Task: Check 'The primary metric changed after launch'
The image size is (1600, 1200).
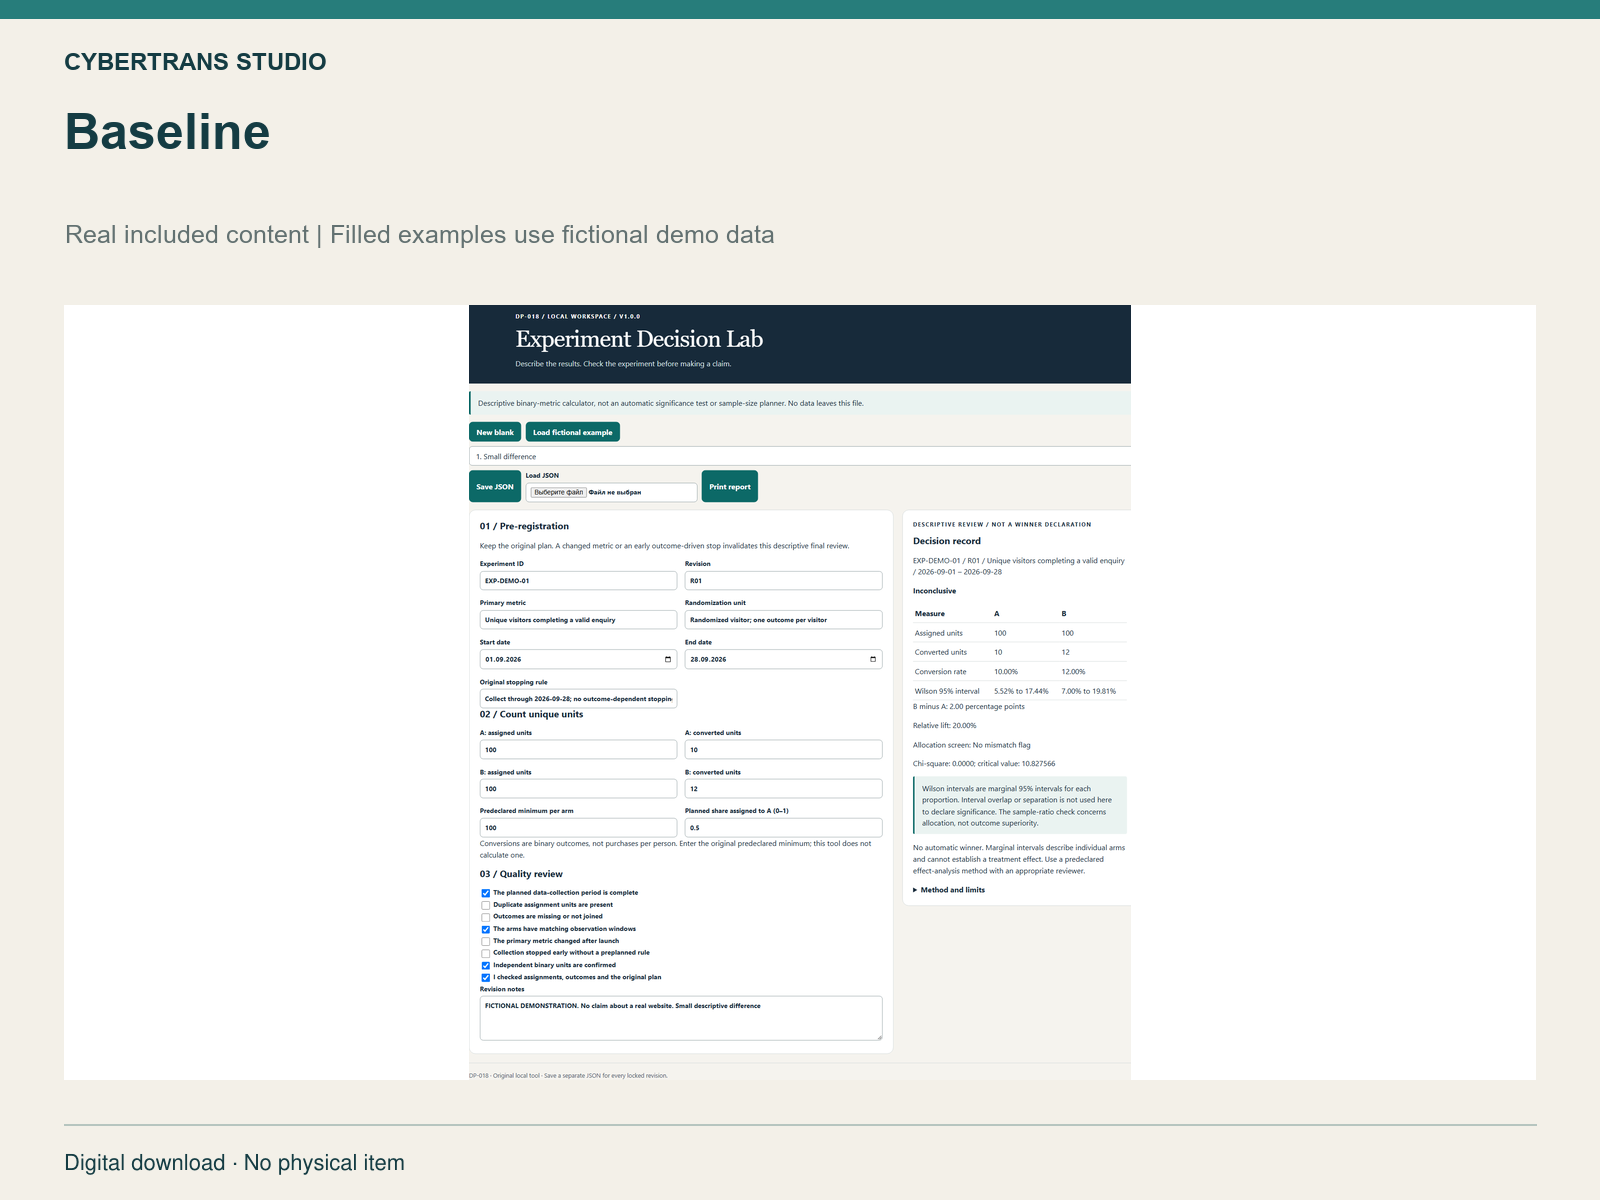Action: click(486, 941)
